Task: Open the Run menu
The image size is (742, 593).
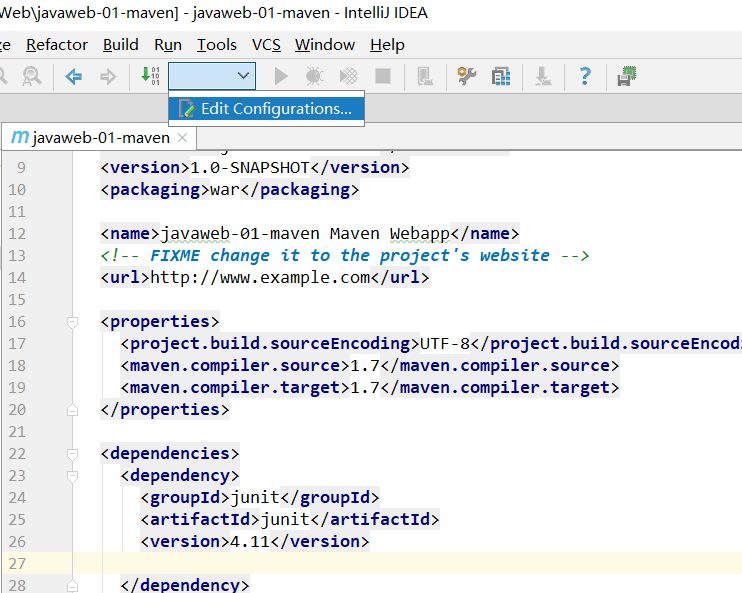Action: (168, 45)
